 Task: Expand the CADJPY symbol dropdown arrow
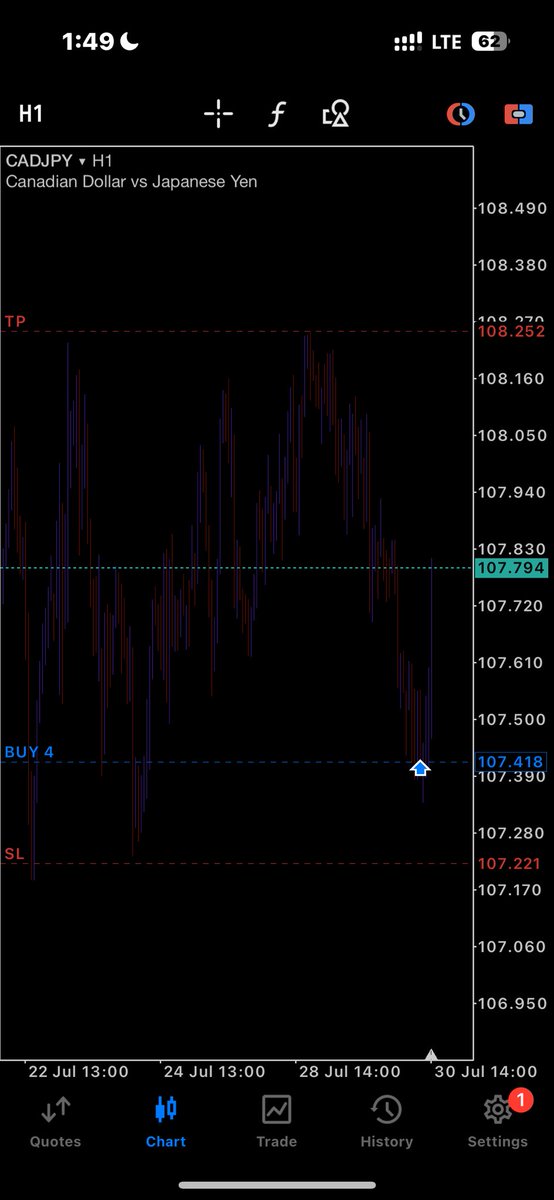tap(82, 160)
